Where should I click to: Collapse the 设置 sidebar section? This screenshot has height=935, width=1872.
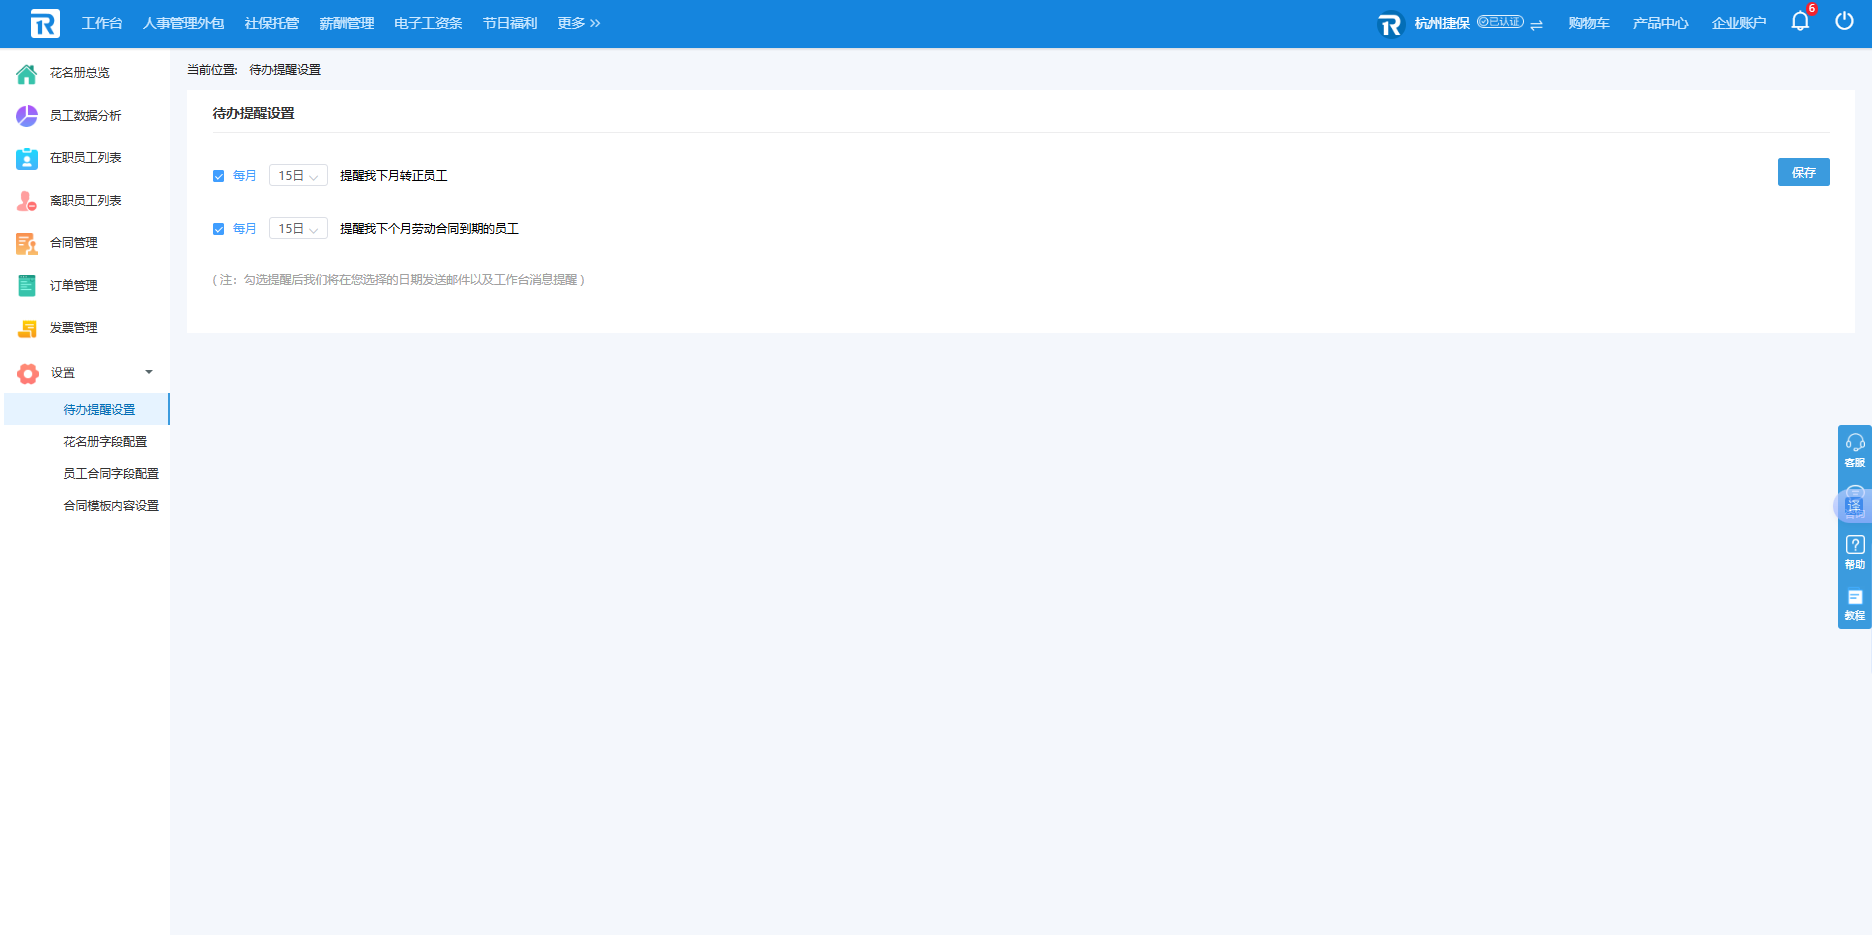pos(149,373)
